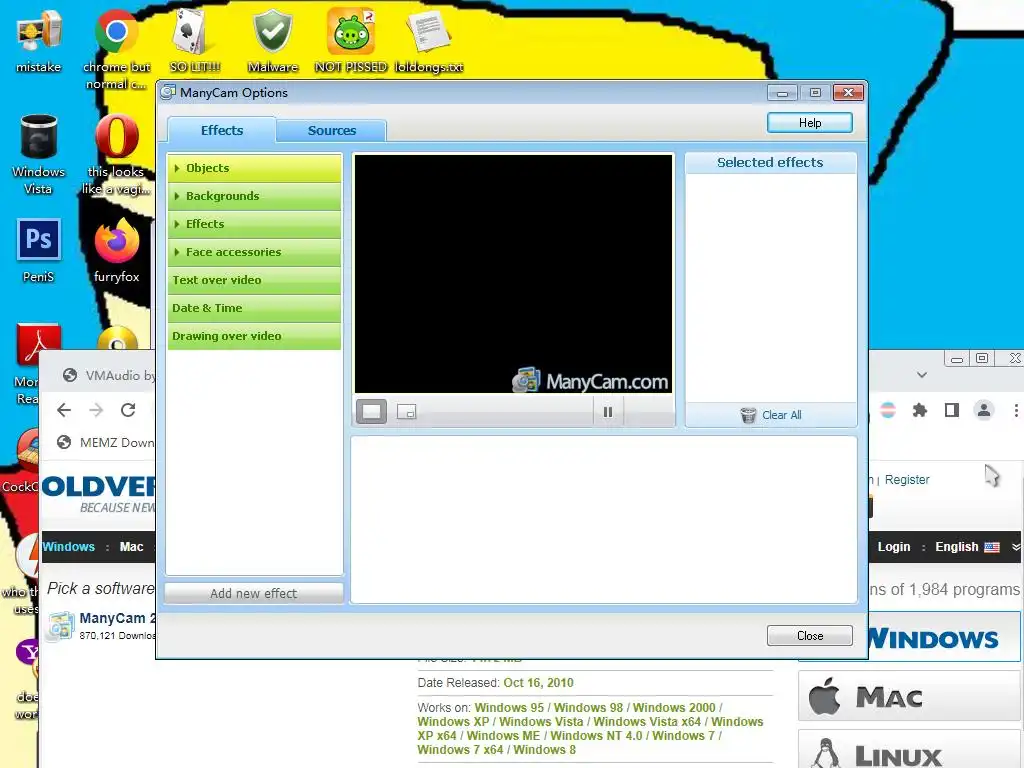
Task: Click the Close button in ManyCam Options
Action: [x=810, y=635]
